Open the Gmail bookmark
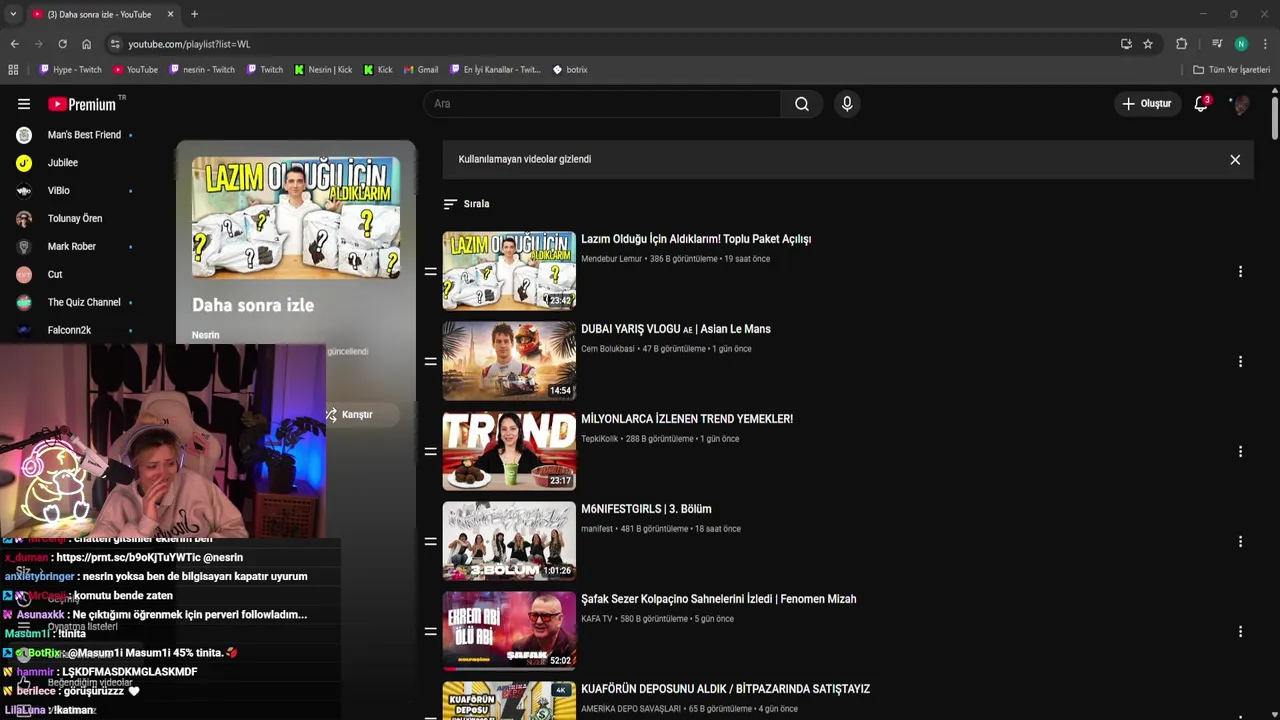 click(421, 70)
